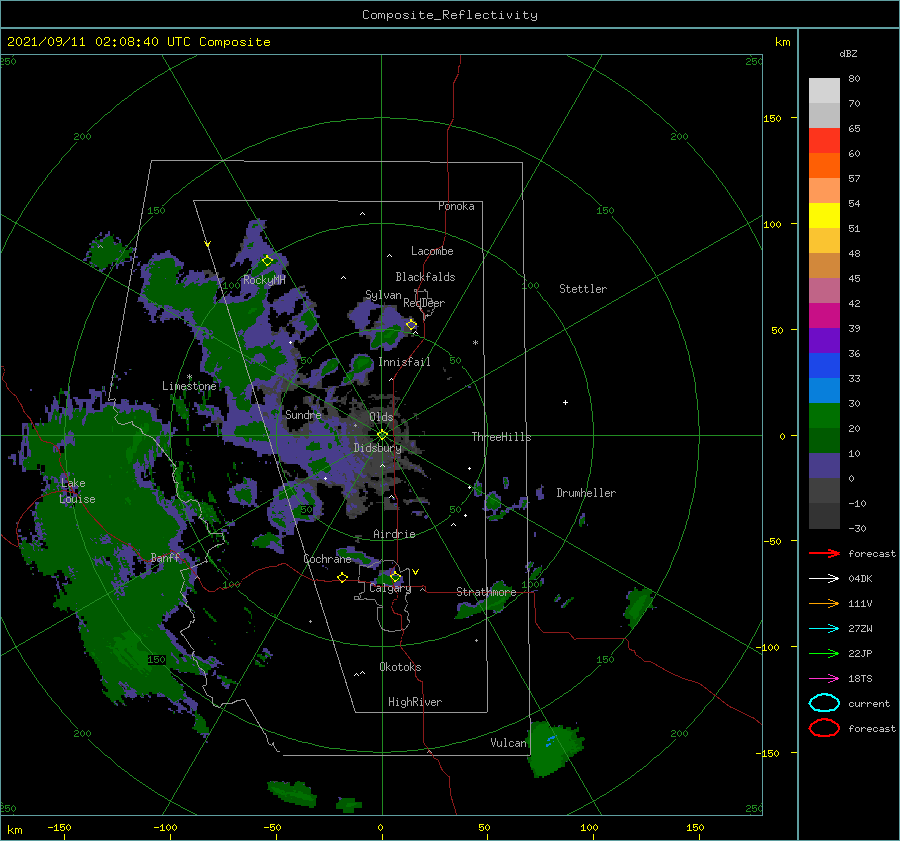Click the dBZ legend heading
The image size is (900, 841).
coord(848,54)
